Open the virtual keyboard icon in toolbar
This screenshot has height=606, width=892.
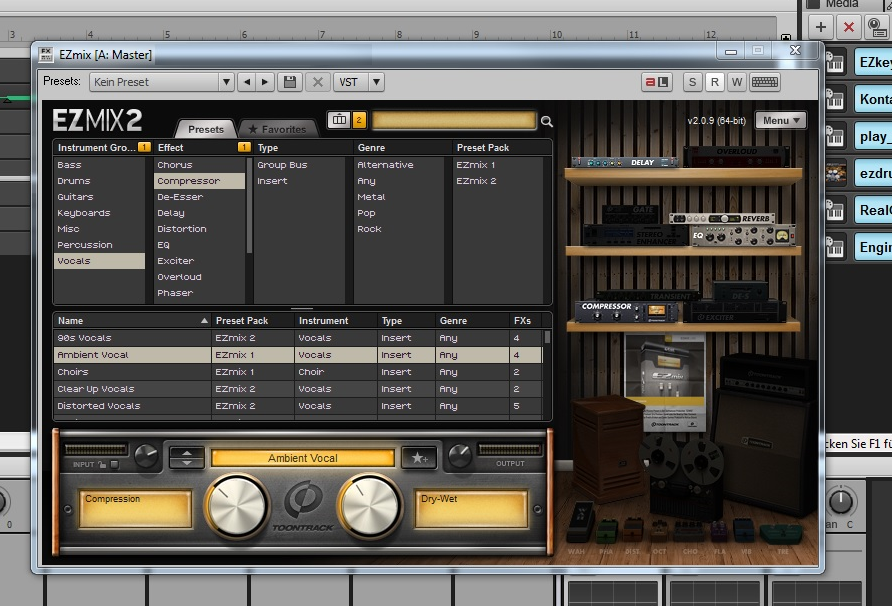[x=765, y=82]
